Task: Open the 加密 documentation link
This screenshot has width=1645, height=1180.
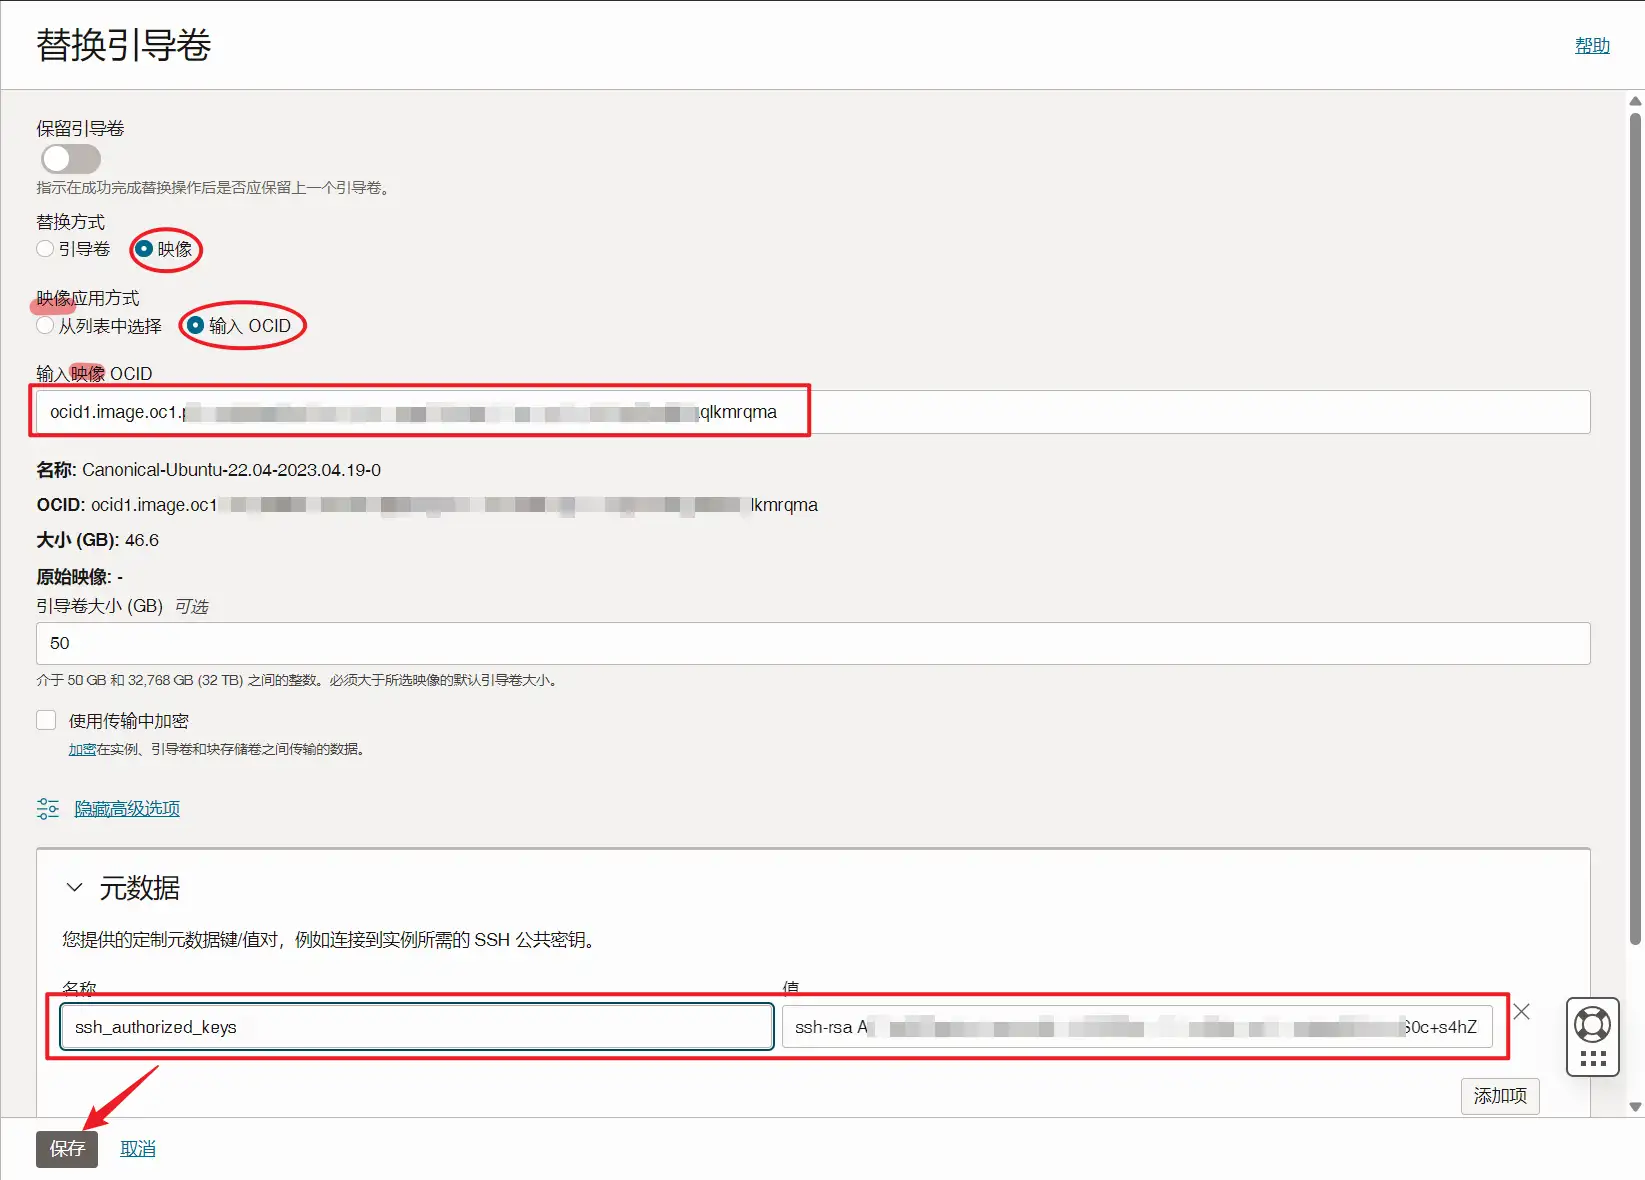Action: (82, 749)
